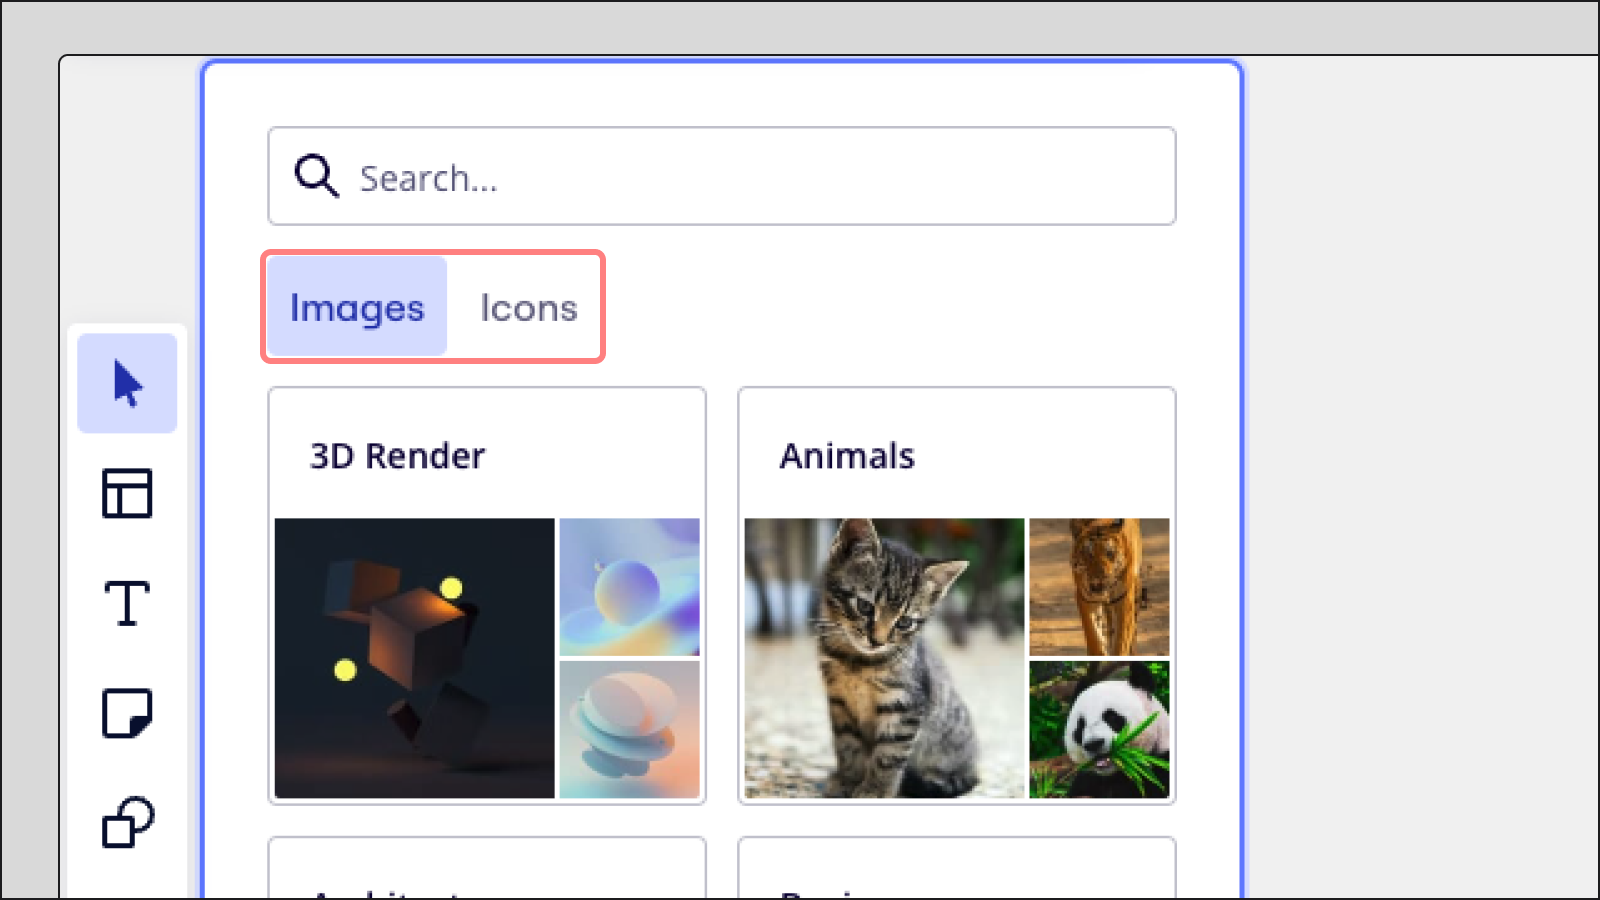Click inside the Search input field
This screenshot has width=1600, height=900.
pos(700,177)
